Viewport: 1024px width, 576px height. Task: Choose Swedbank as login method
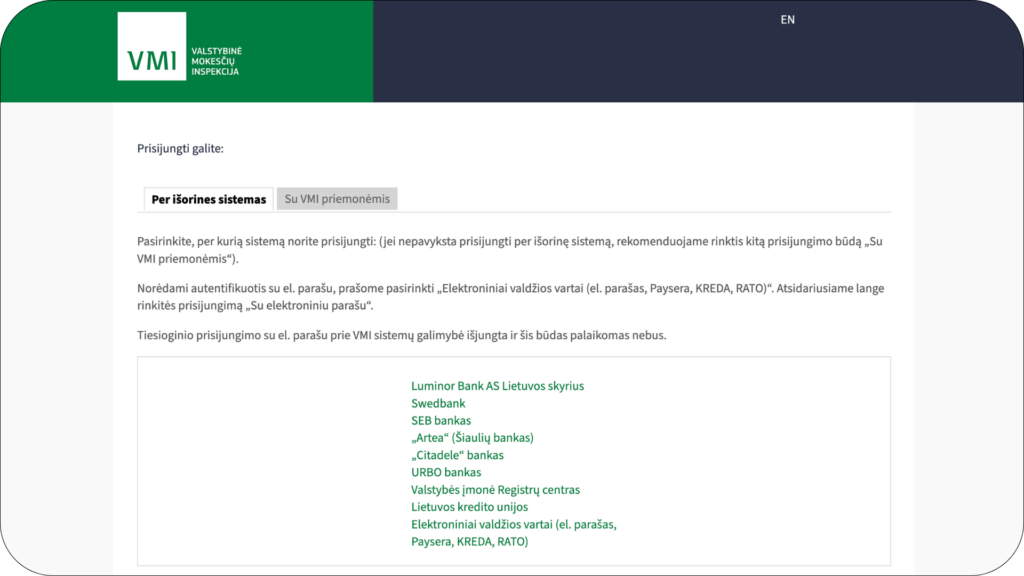(438, 403)
